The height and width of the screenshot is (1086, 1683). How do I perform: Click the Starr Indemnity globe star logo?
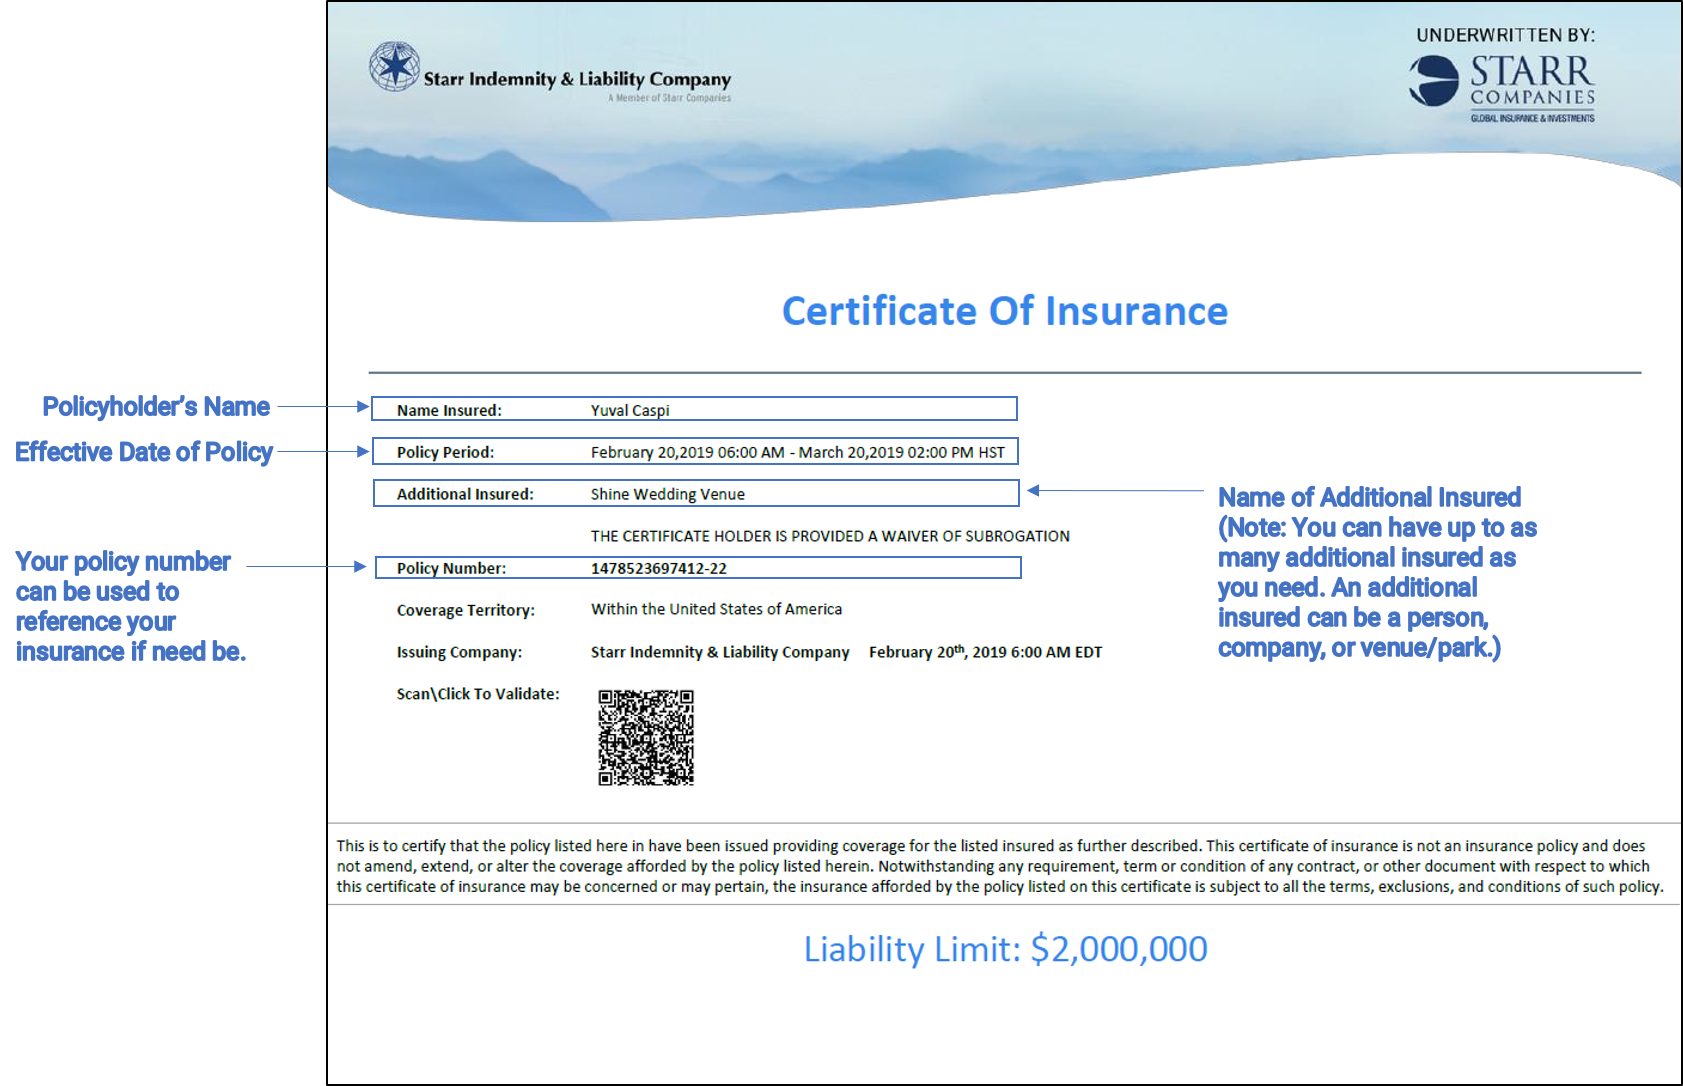(394, 67)
